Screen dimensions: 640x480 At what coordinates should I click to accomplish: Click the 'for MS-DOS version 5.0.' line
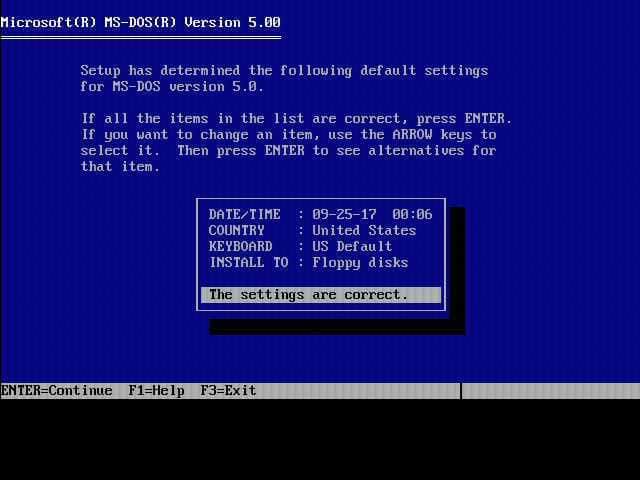coord(172,87)
